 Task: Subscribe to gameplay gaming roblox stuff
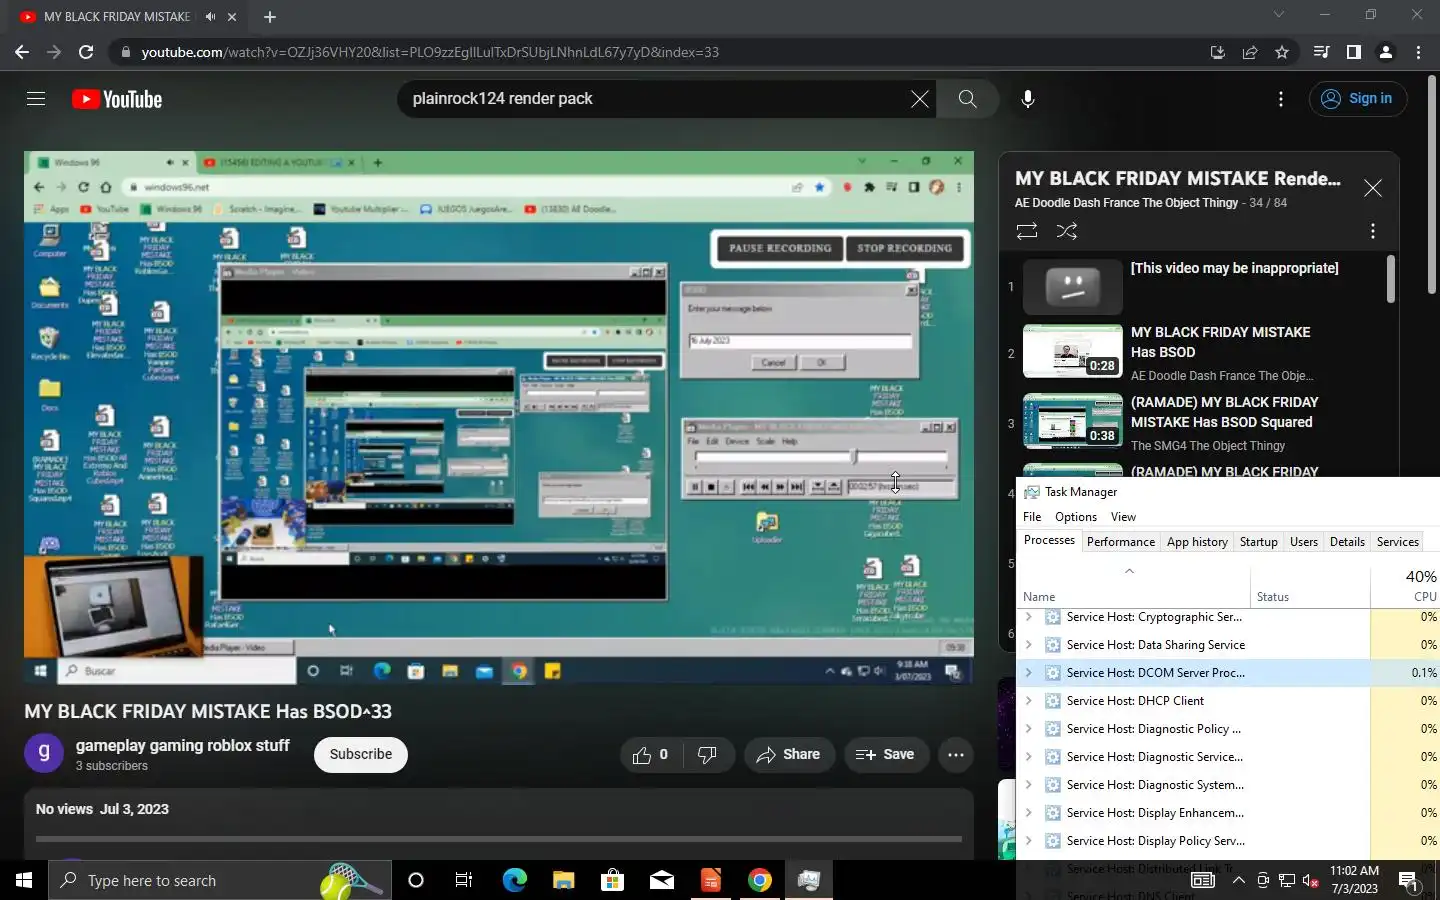(361, 754)
